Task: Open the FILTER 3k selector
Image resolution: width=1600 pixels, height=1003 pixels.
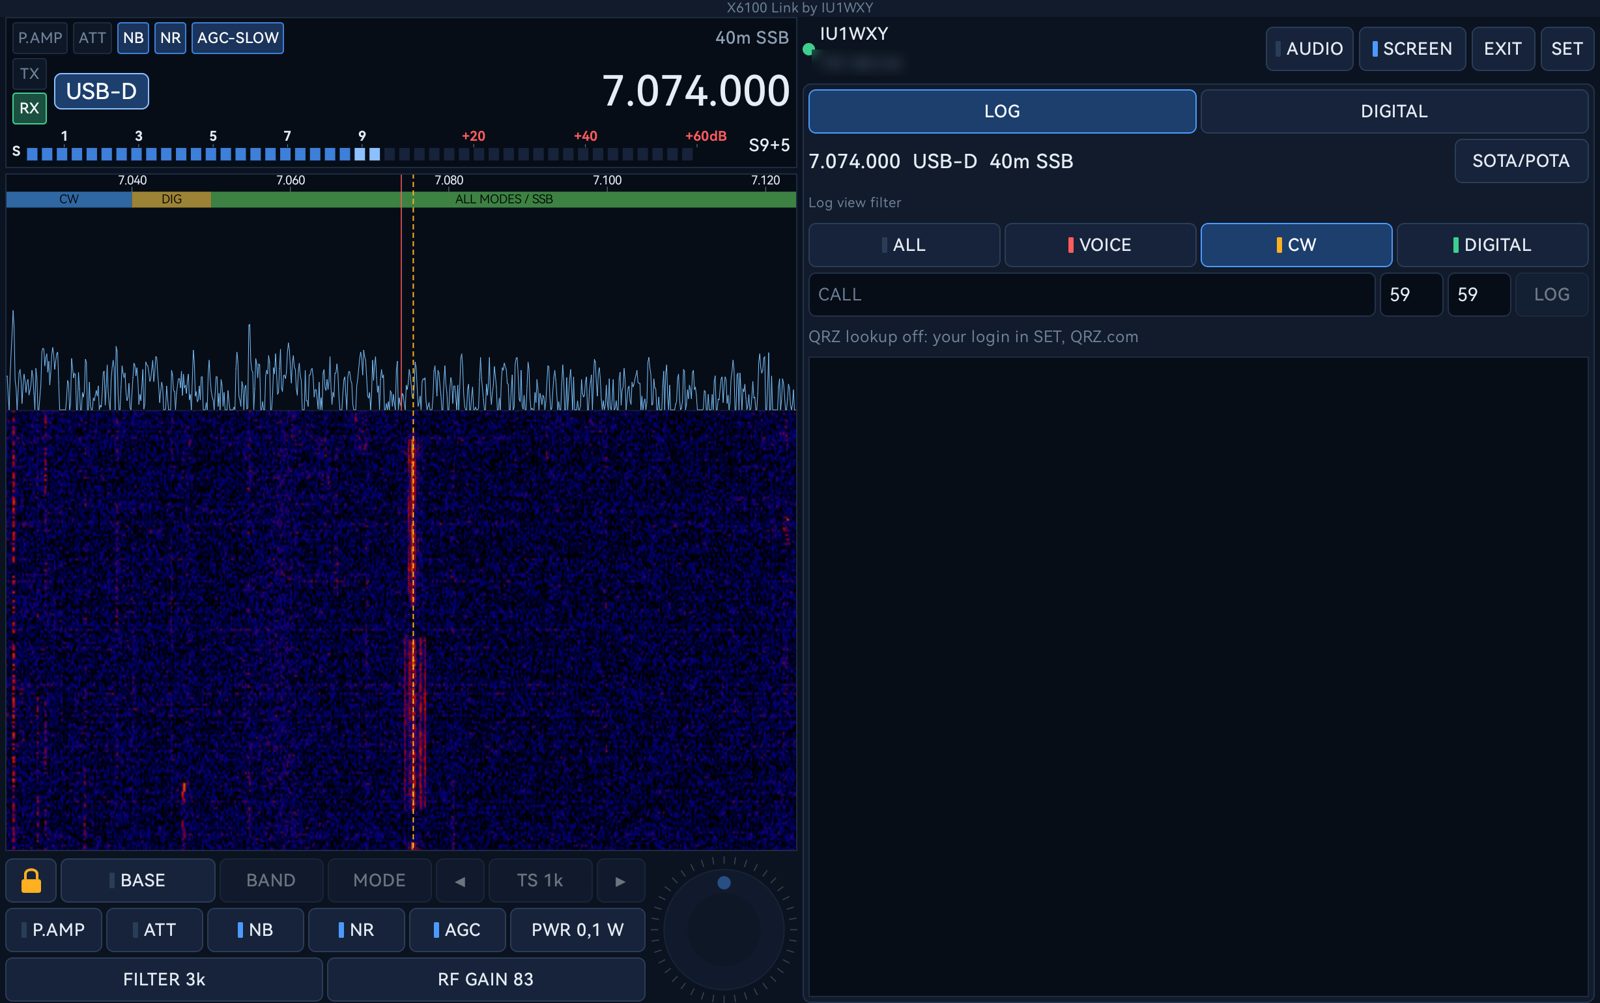Action: [164, 979]
